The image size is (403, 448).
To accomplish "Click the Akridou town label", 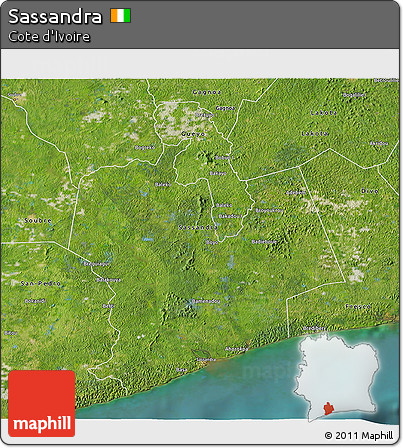I will [x=379, y=143].
